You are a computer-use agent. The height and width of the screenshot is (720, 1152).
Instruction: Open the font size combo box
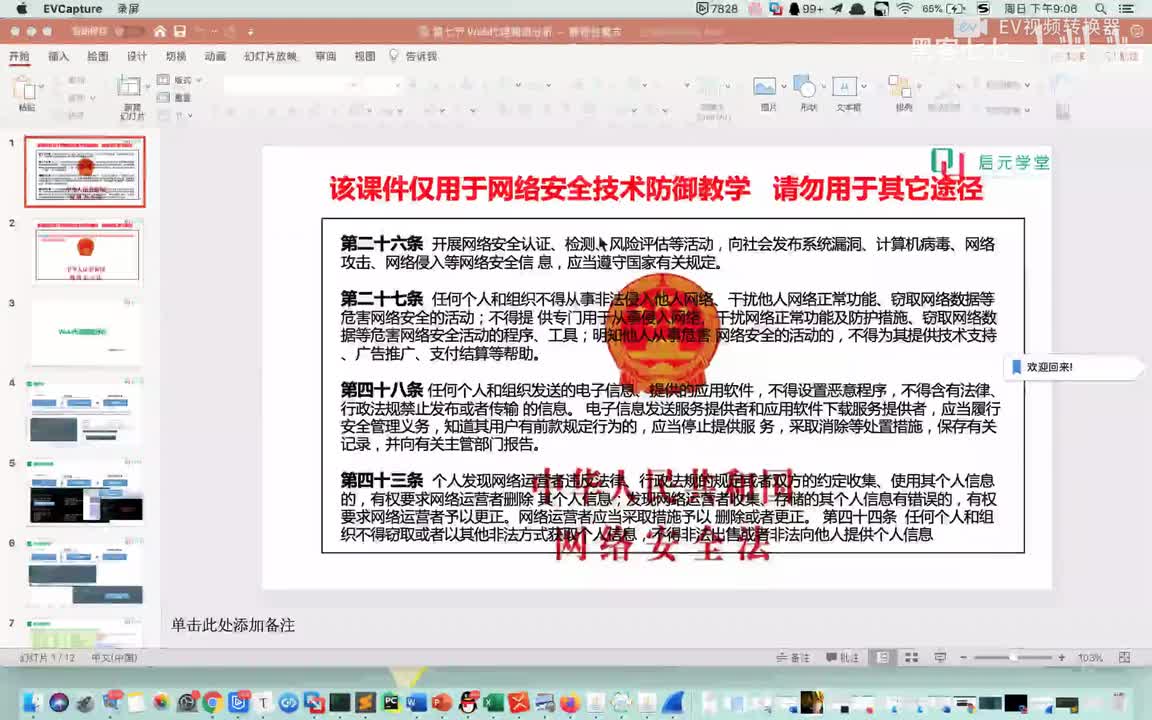(383, 85)
